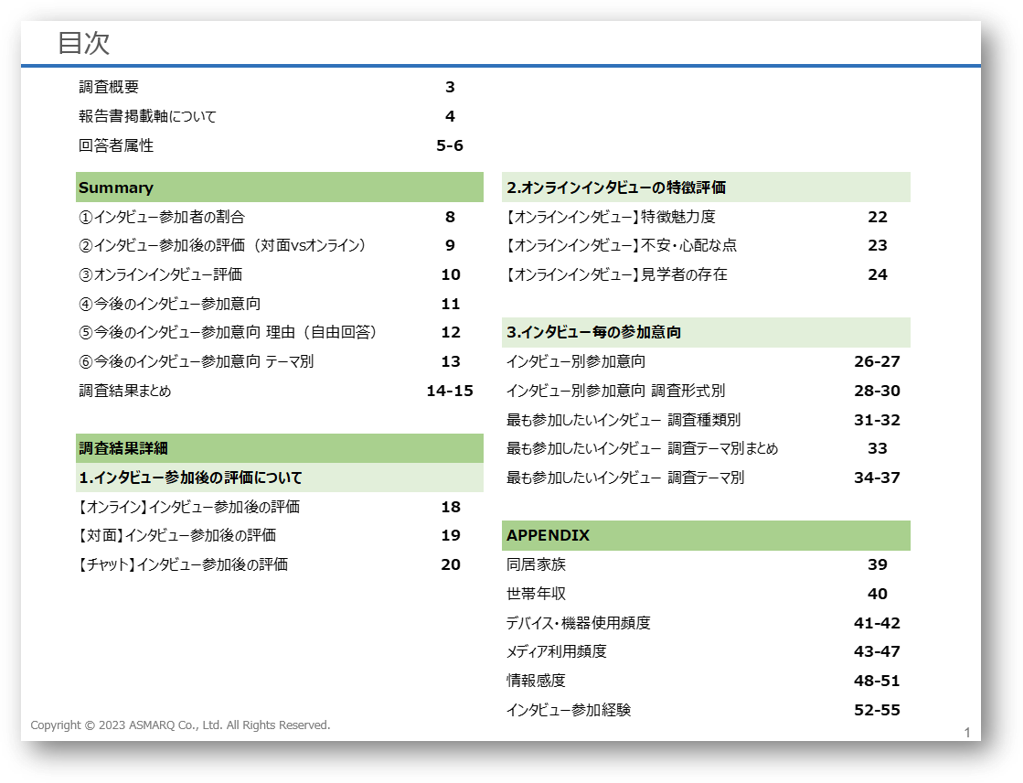Click the 調査概要 contents entry
Image resolution: width=1023 pixels, height=783 pixels.
(x=109, y=88)
